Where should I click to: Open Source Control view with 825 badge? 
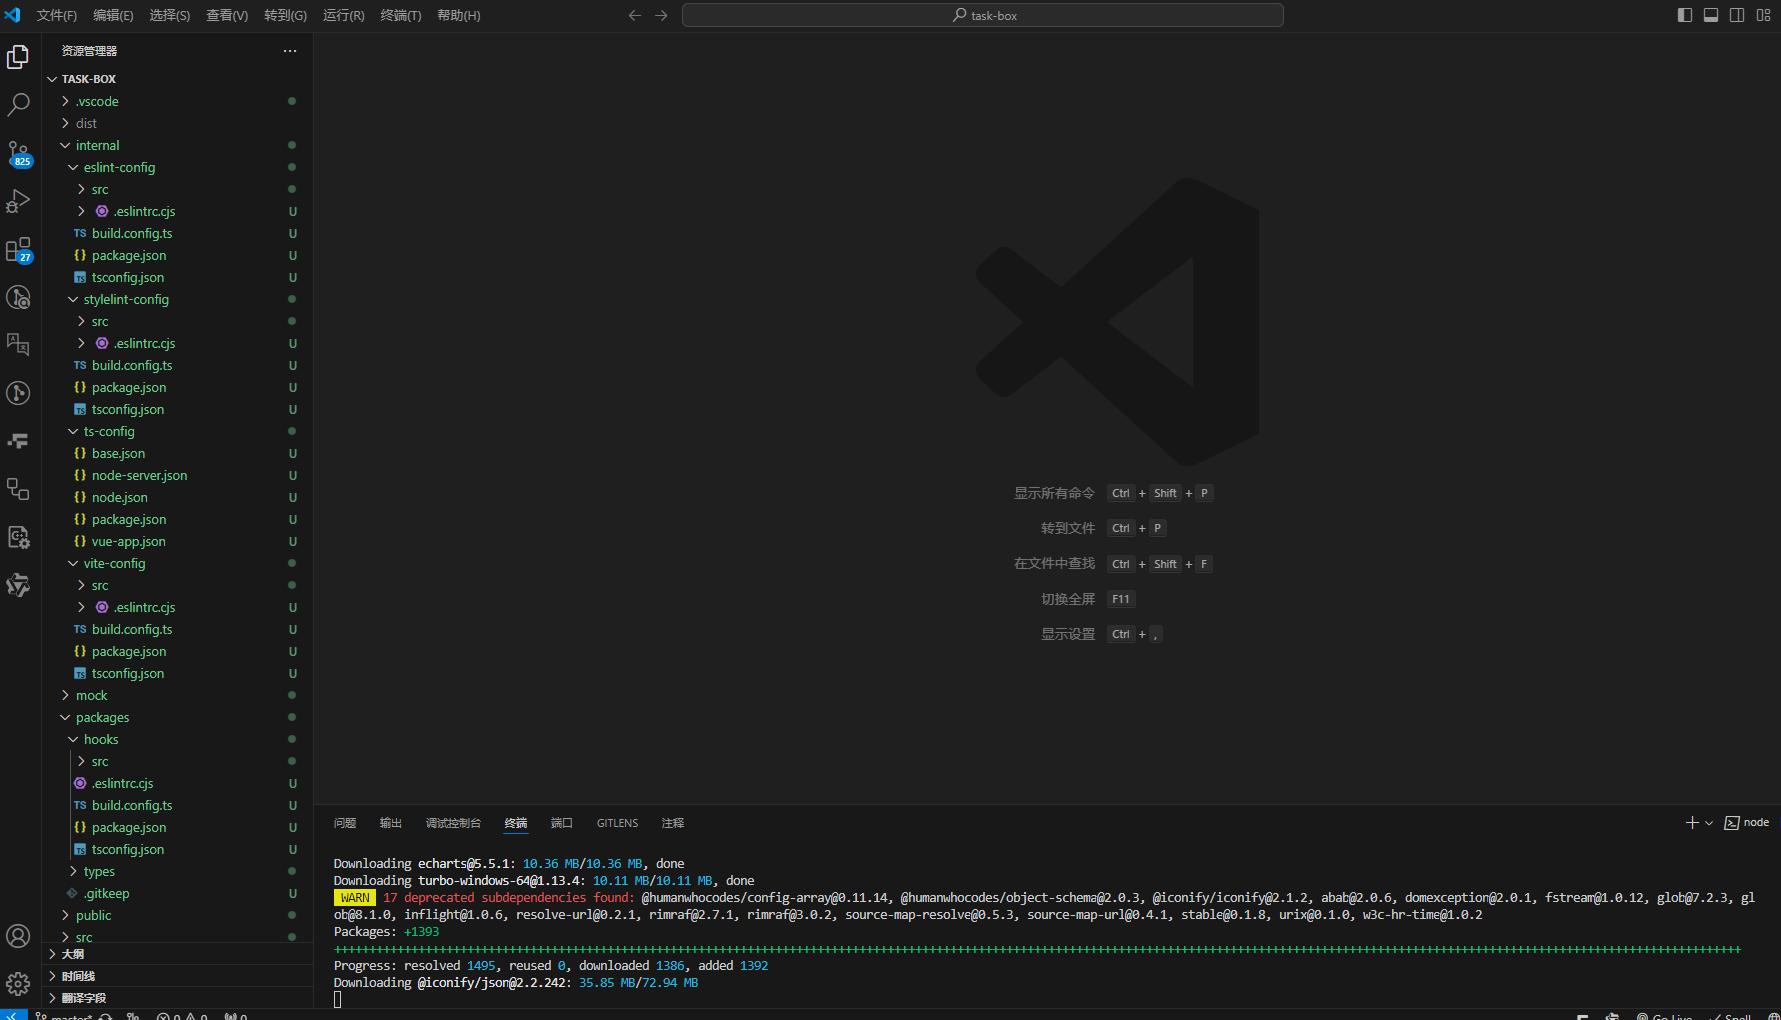[x=18, y=153]
